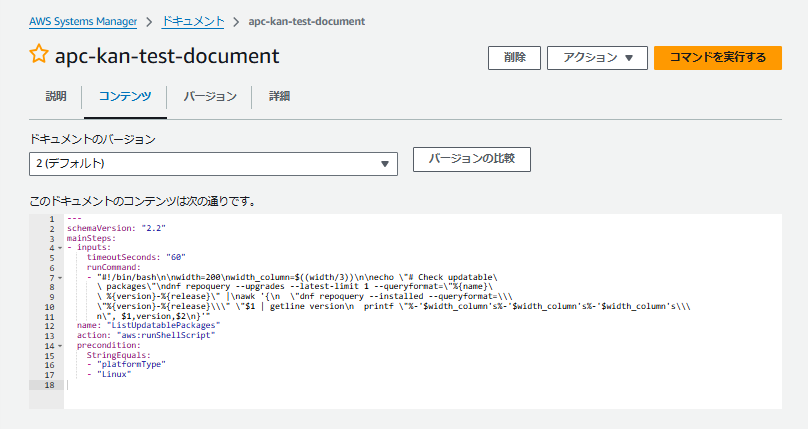Click the timeoutSeconds: "60" line

pos(136,258)
